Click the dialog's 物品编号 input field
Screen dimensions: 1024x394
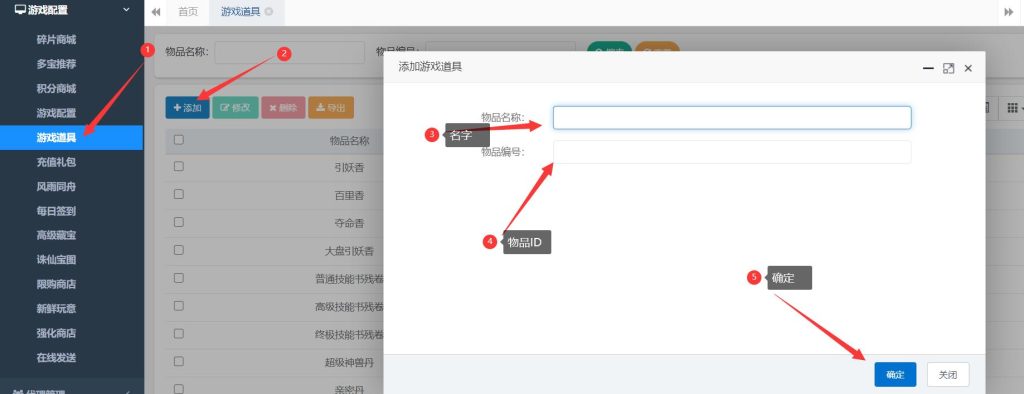[x=731, y=152]
